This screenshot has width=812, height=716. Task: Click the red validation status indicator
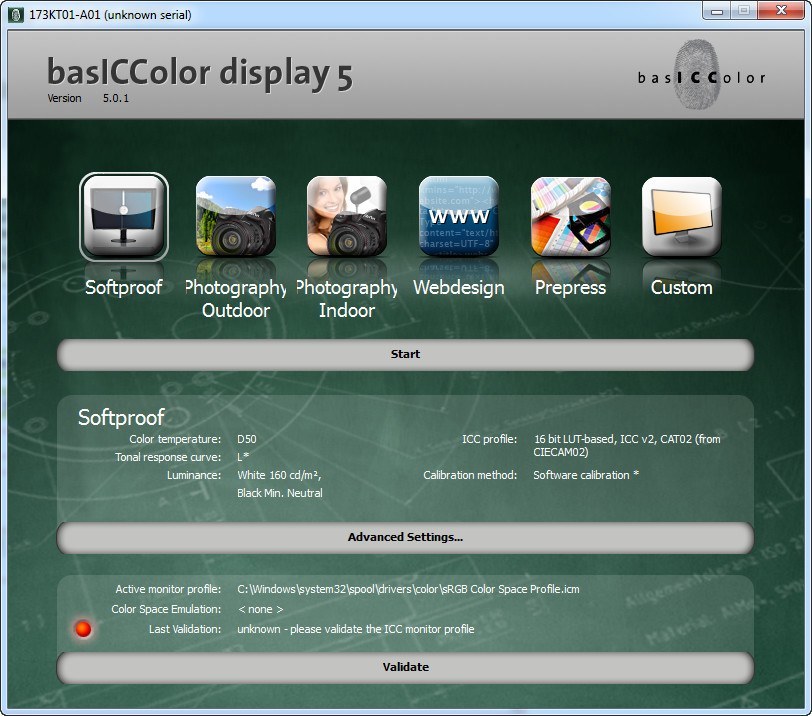tap(83, 629)
